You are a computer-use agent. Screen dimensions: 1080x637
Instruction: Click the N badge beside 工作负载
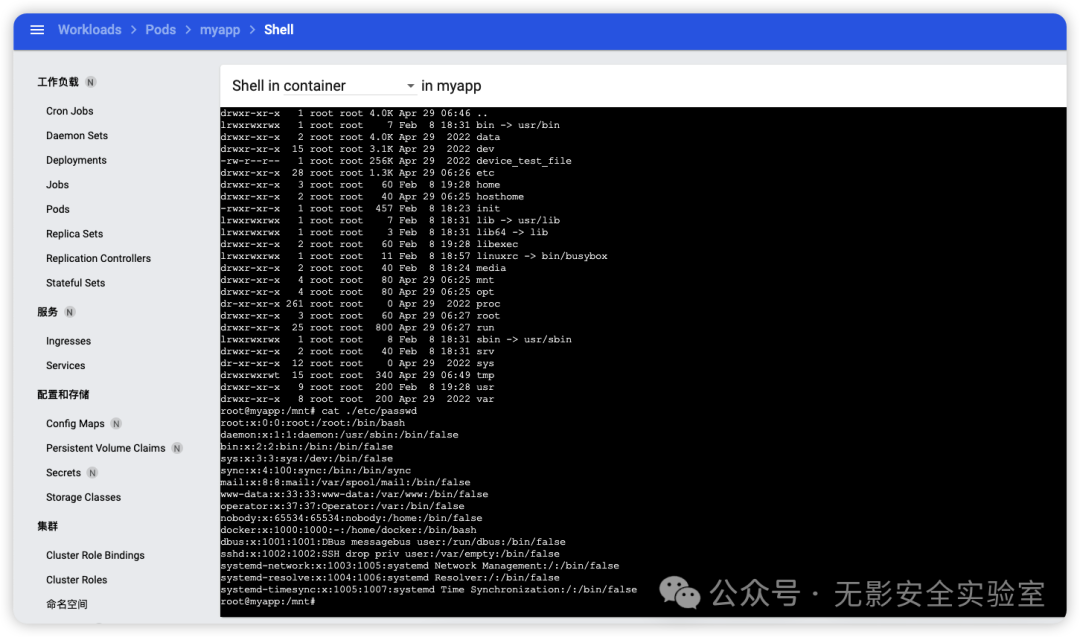(90, 82)
